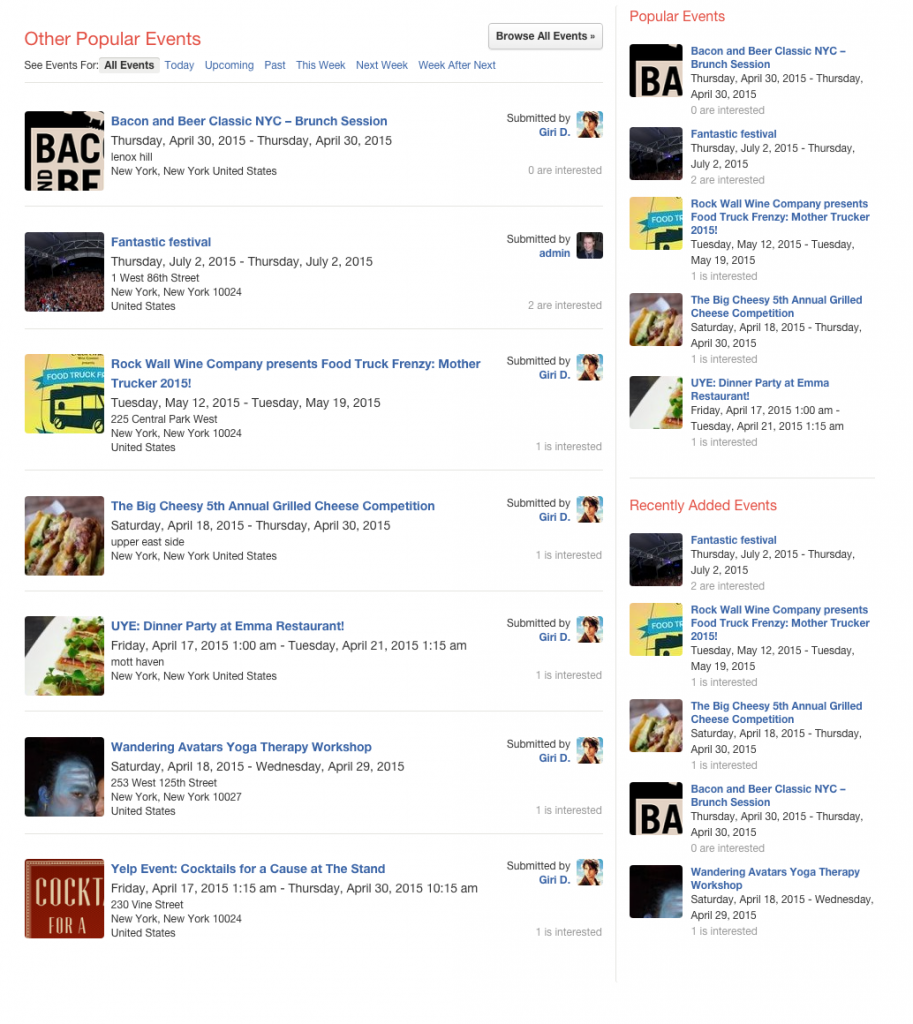Open Giri D. name link on Yelp Cocktails event
Screen dimensions: 913x1024
point(554,880)
